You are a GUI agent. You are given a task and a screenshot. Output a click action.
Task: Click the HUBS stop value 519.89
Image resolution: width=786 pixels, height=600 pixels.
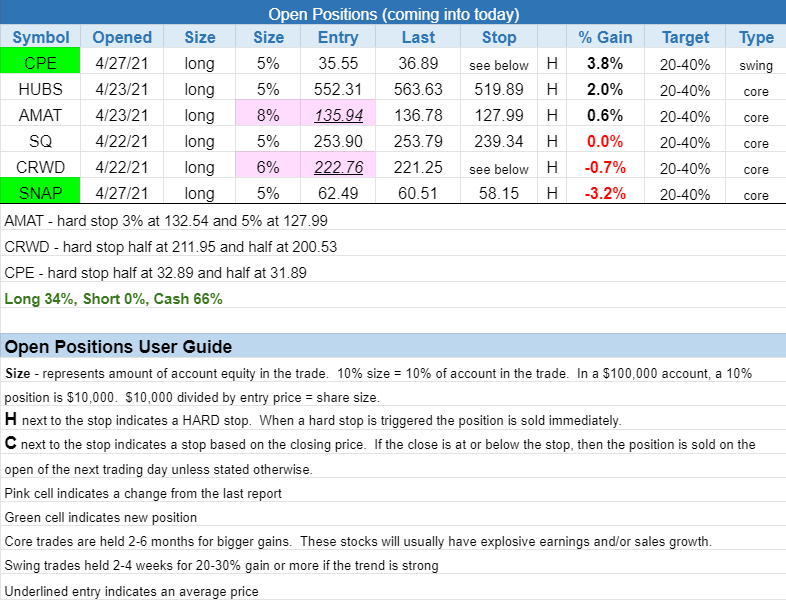[499, 89]
